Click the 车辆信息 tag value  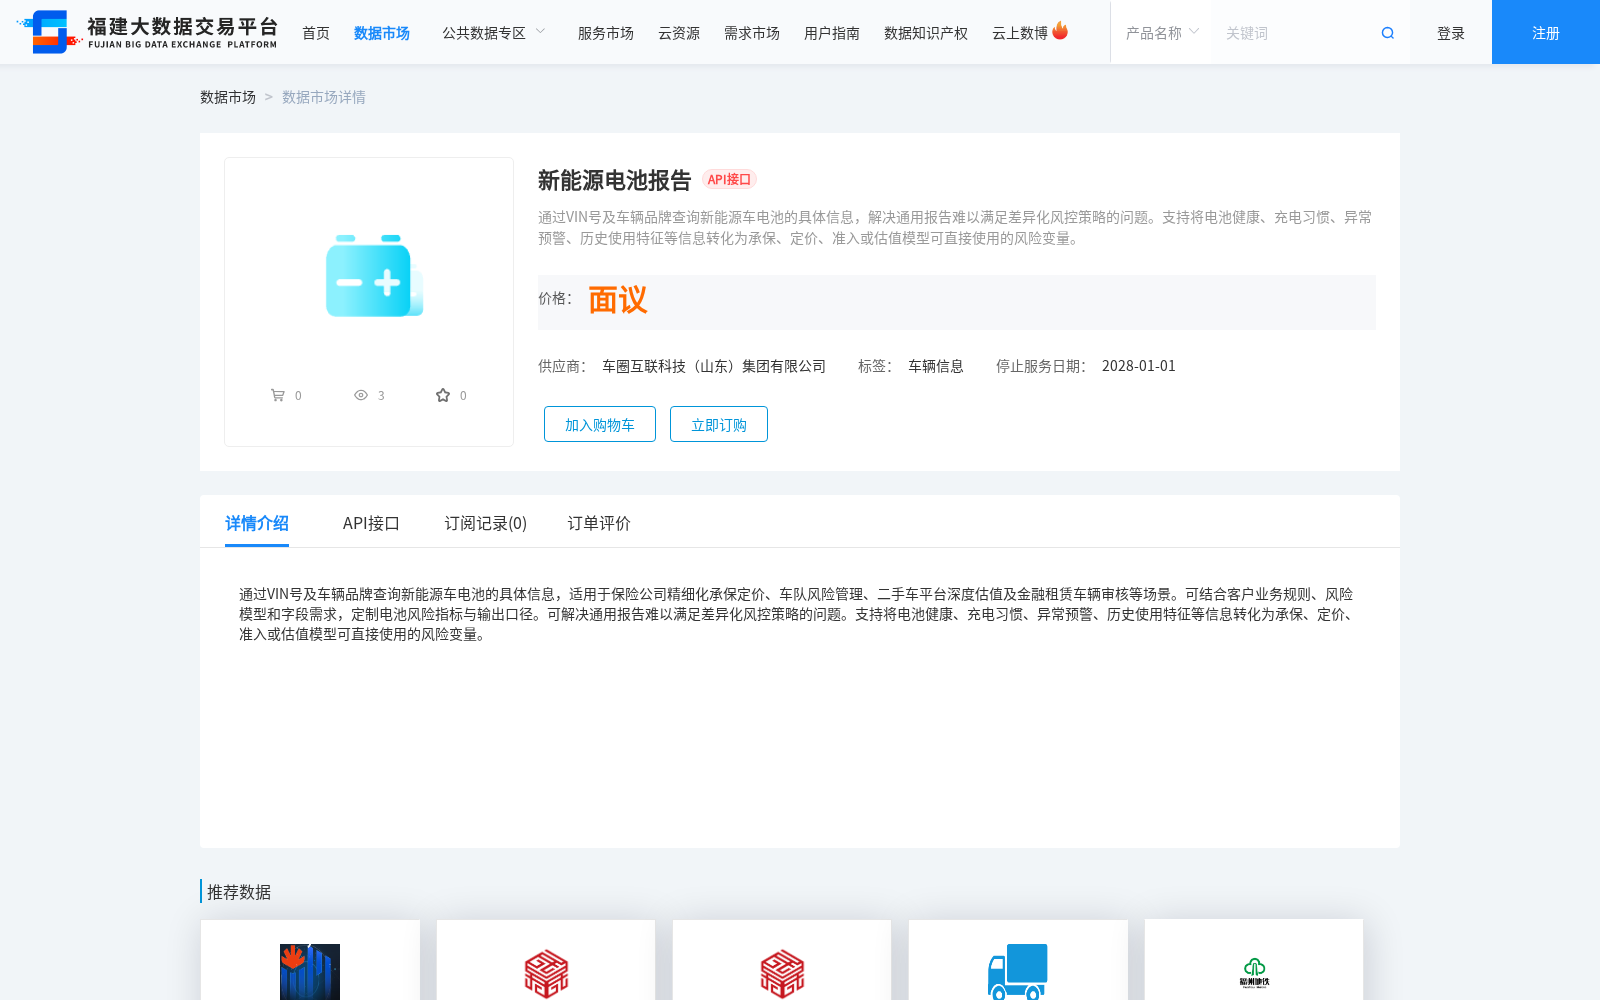936,366
